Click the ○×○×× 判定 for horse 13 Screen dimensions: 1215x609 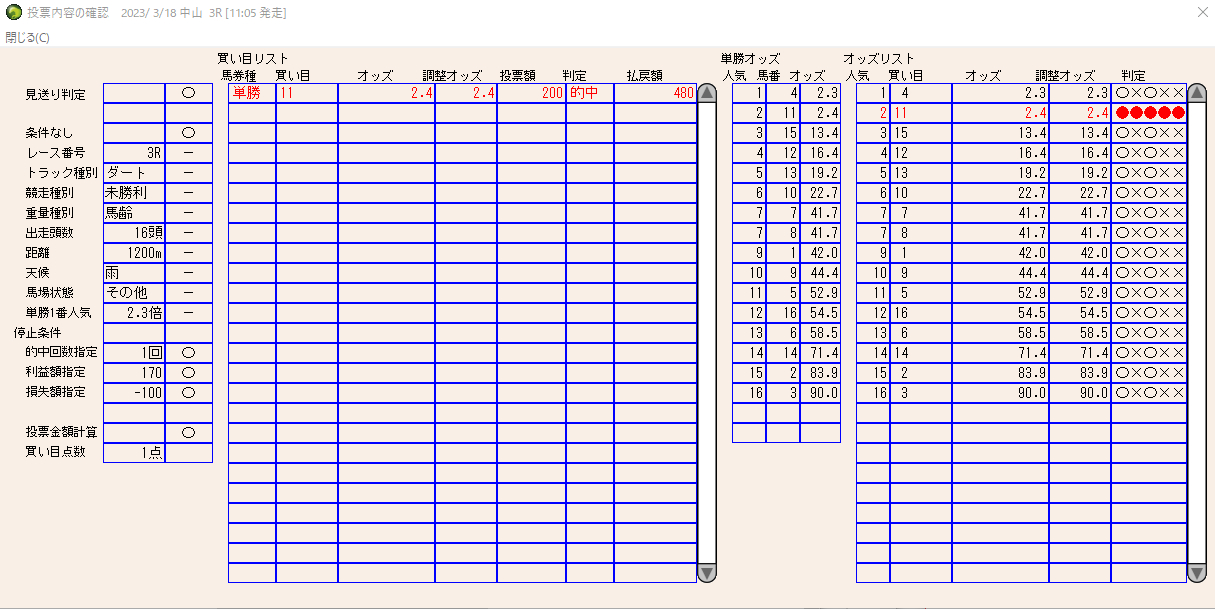(1149, 173)
